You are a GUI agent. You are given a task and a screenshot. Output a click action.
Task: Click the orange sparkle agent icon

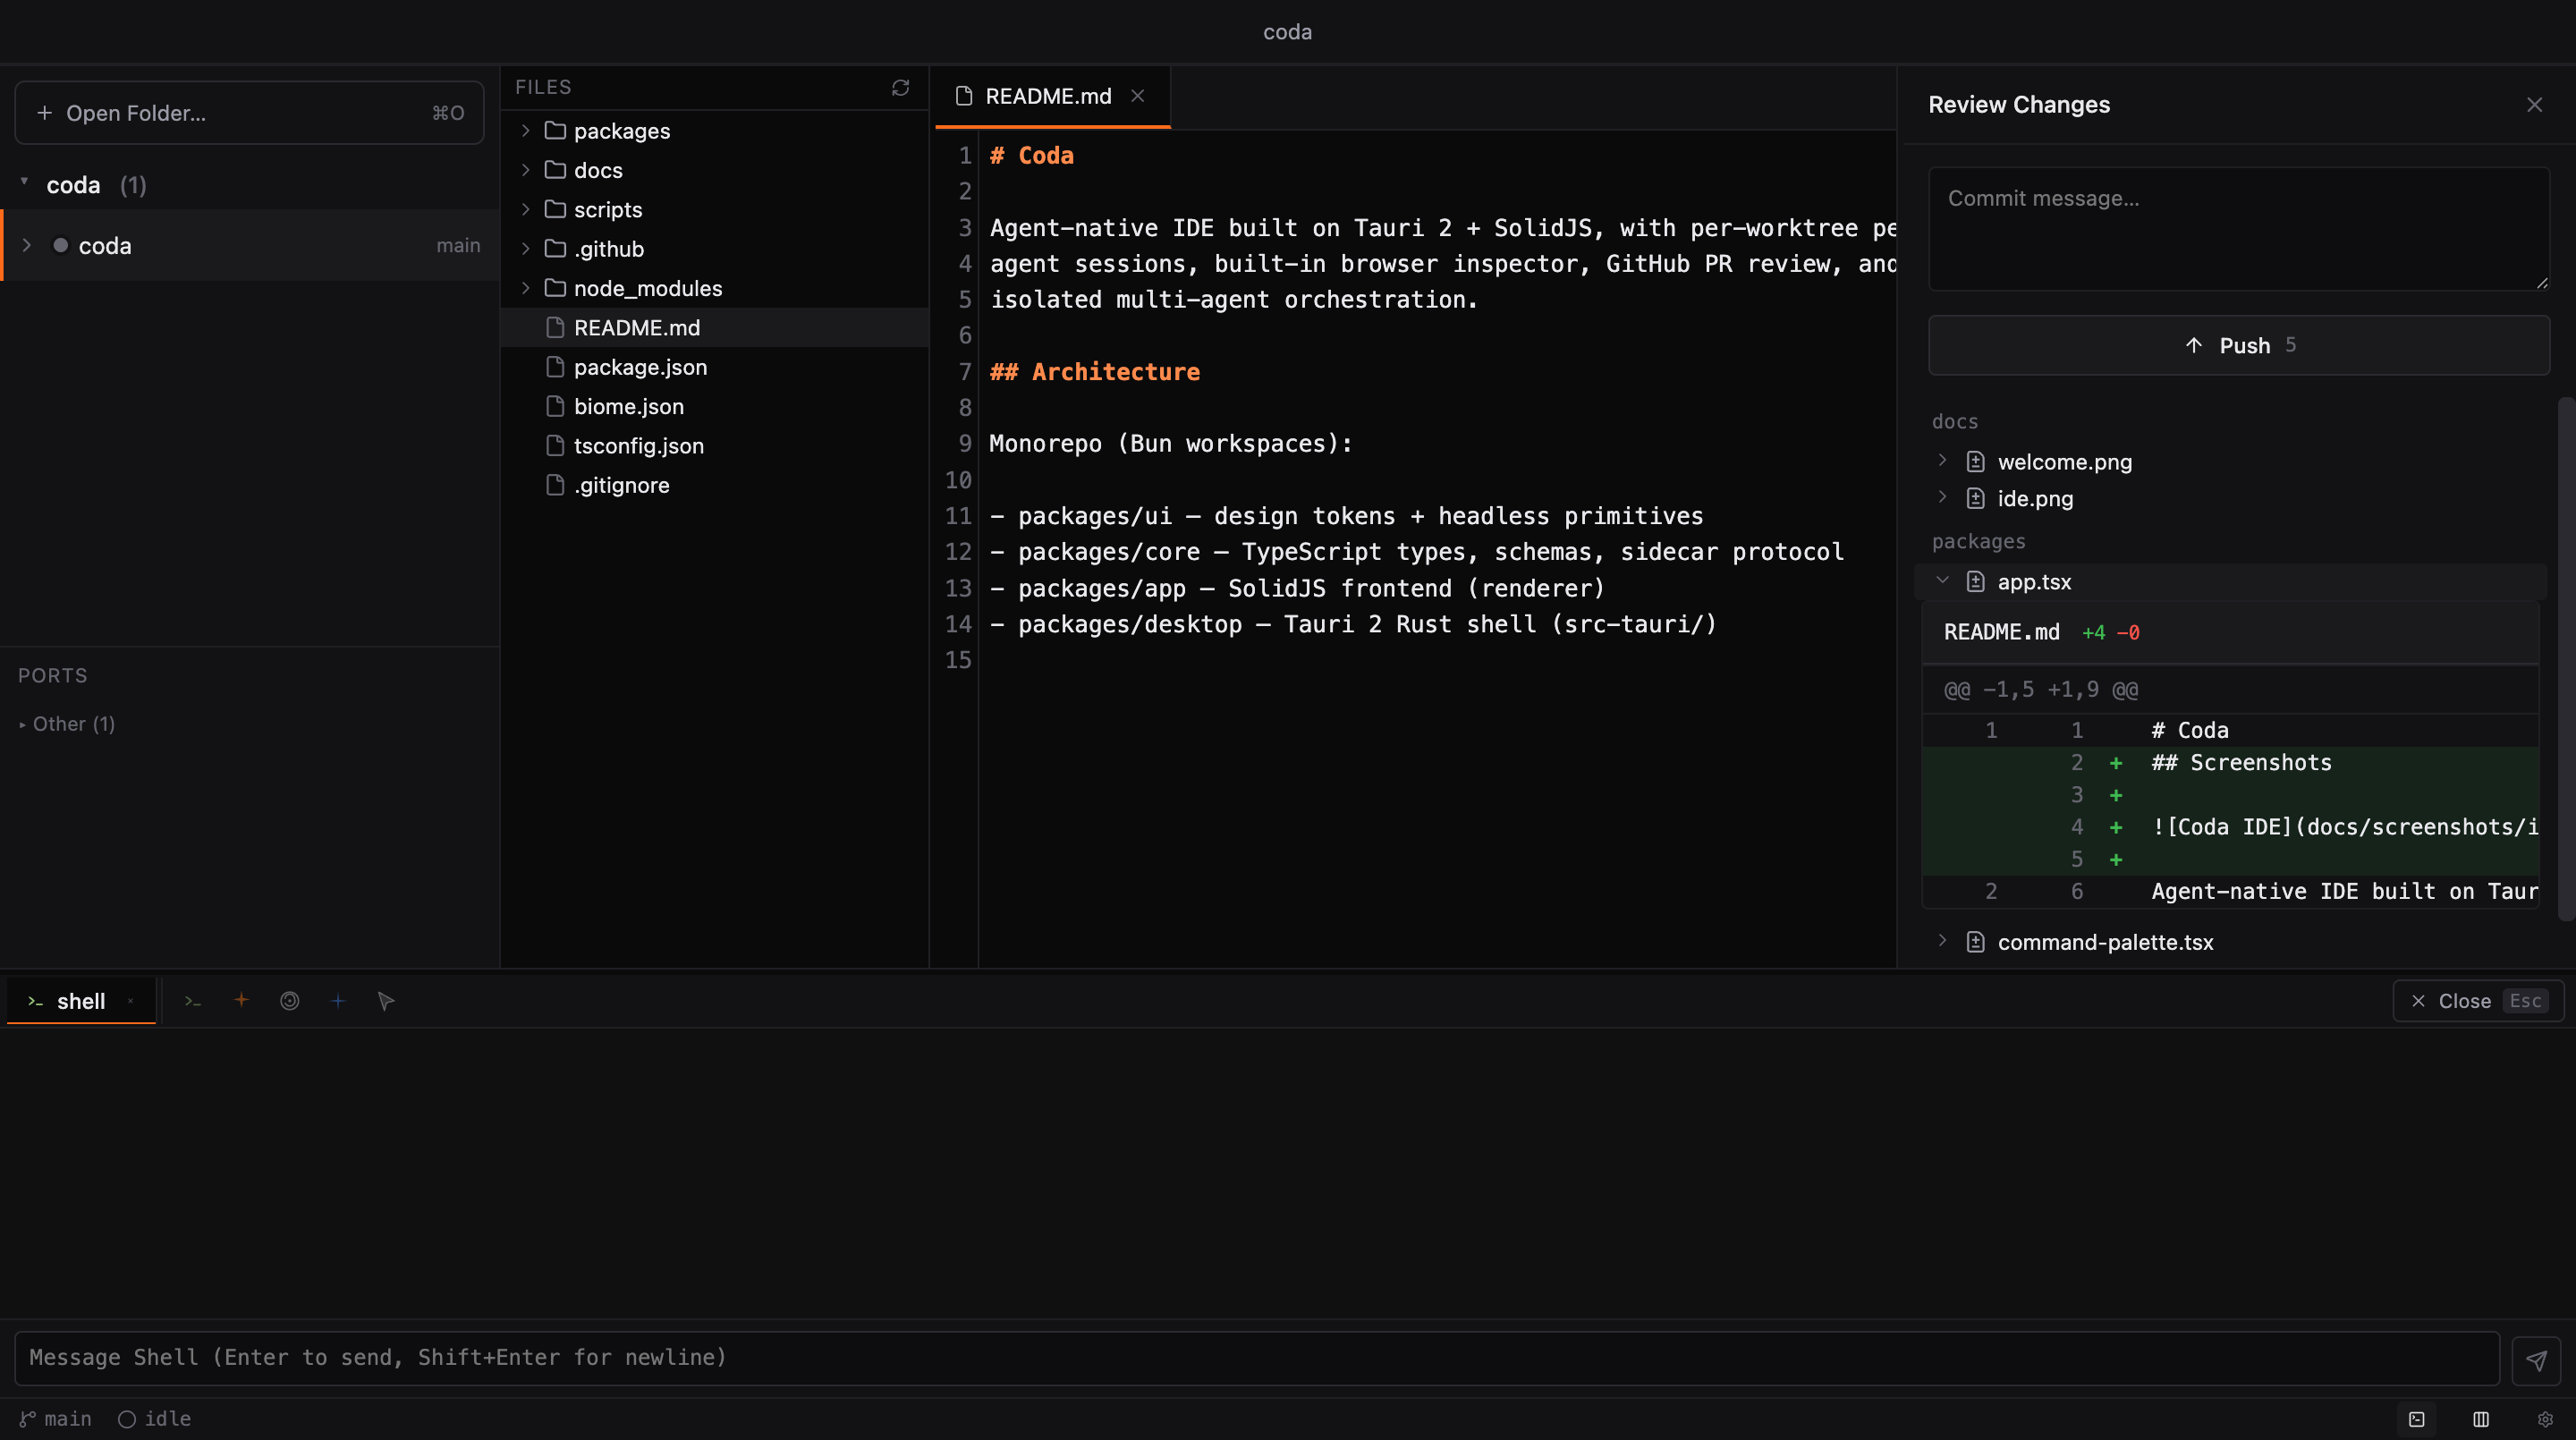[241, 1000]
